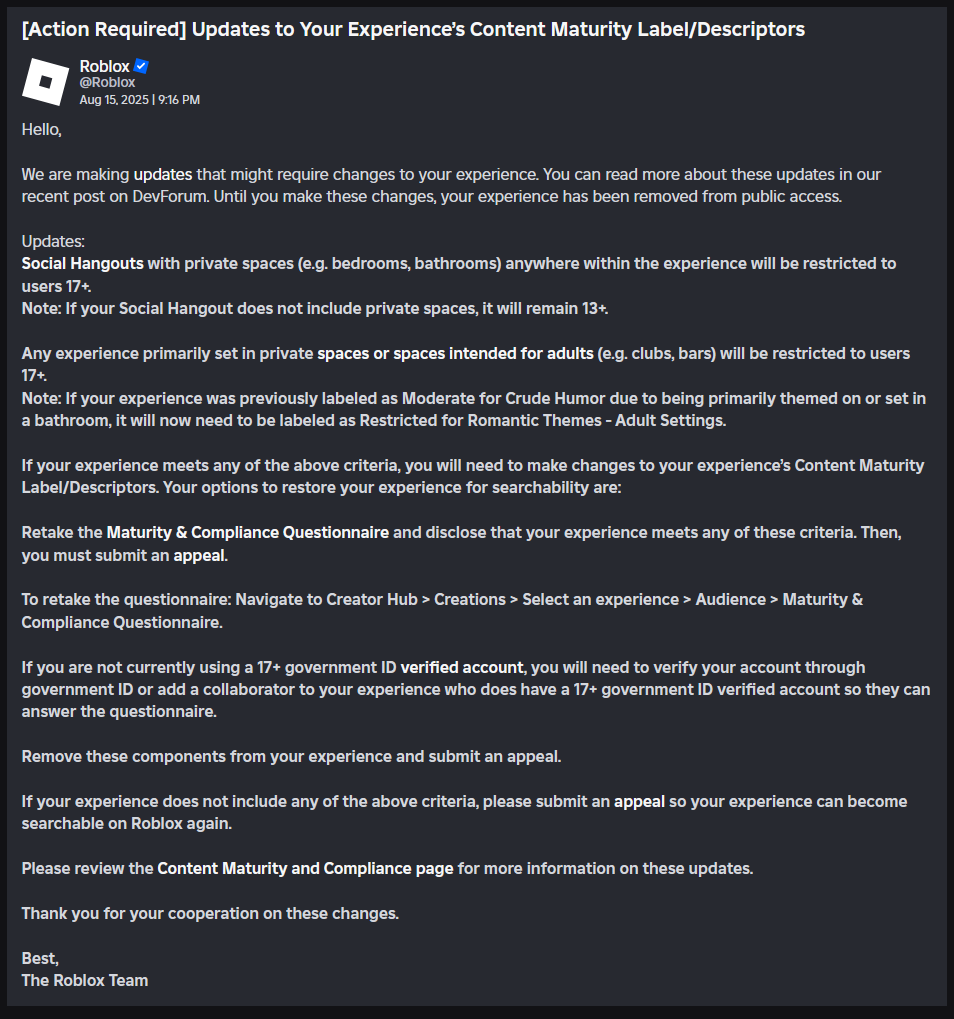954x1019 pixels.
Task: Open the bold "updates" link
Action: click(x=163, y=174)
